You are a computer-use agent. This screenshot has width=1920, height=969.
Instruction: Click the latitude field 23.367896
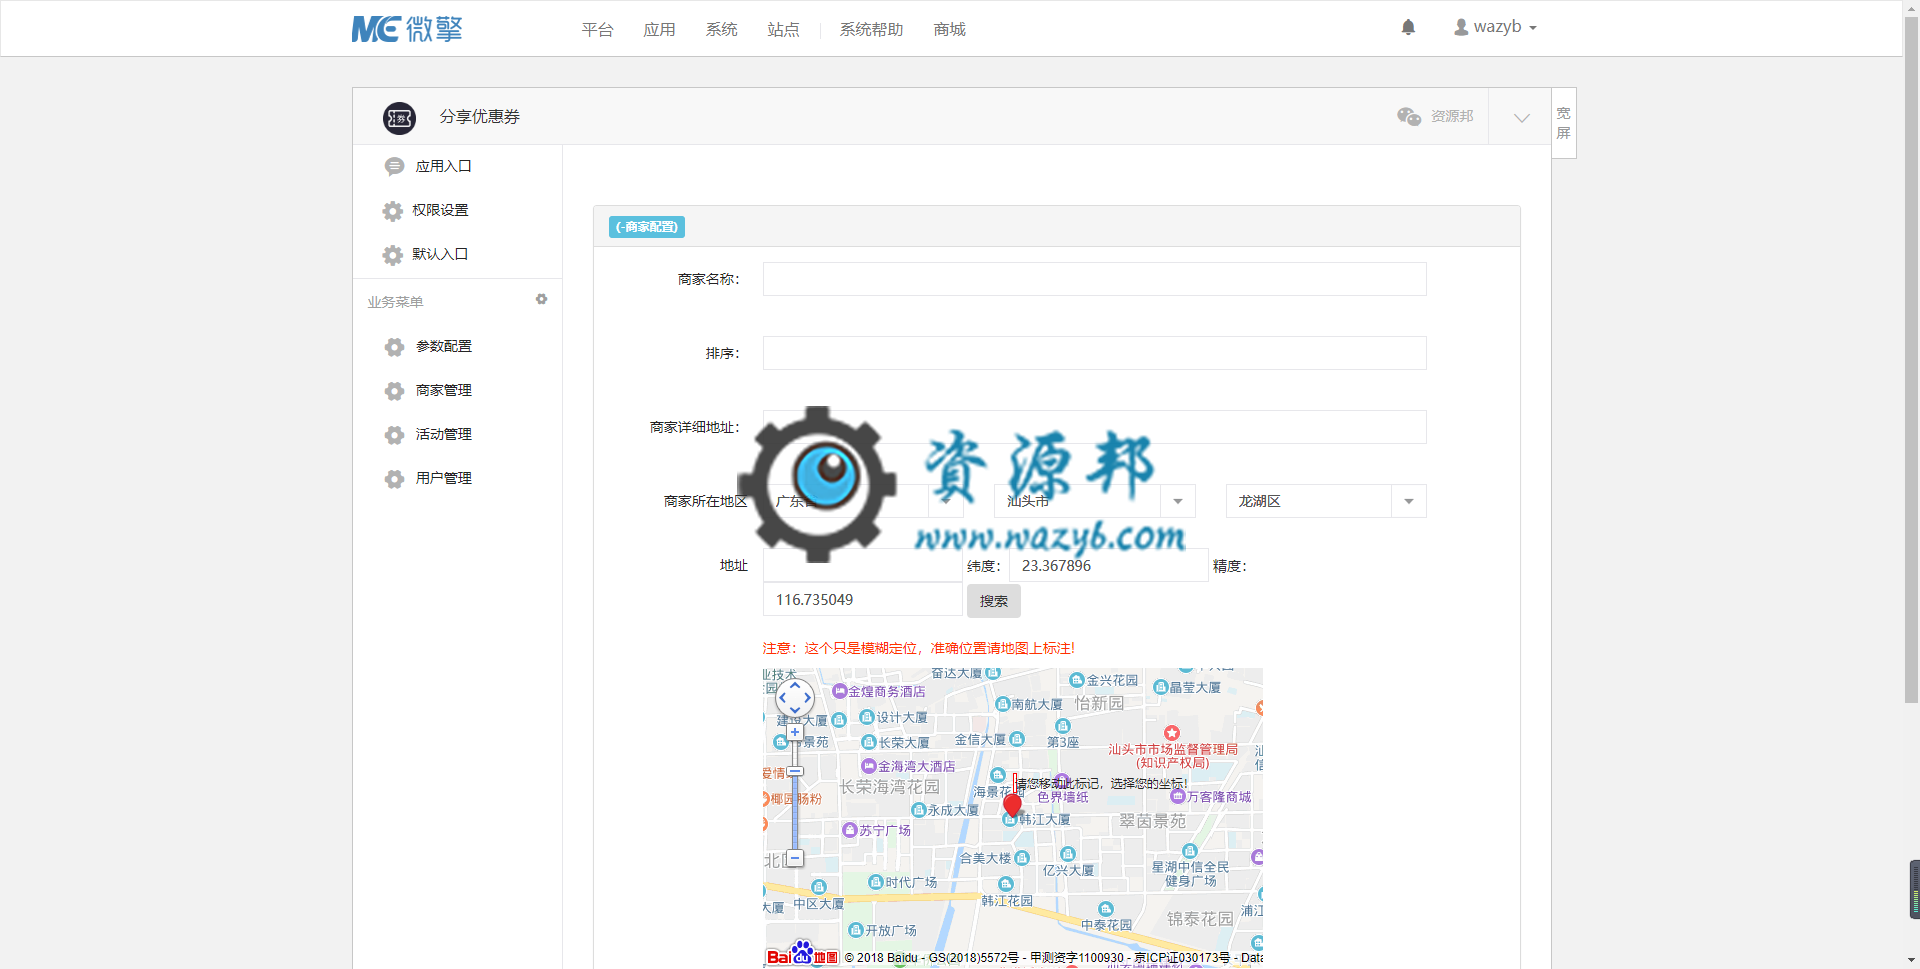click(x=1109, y=565)
